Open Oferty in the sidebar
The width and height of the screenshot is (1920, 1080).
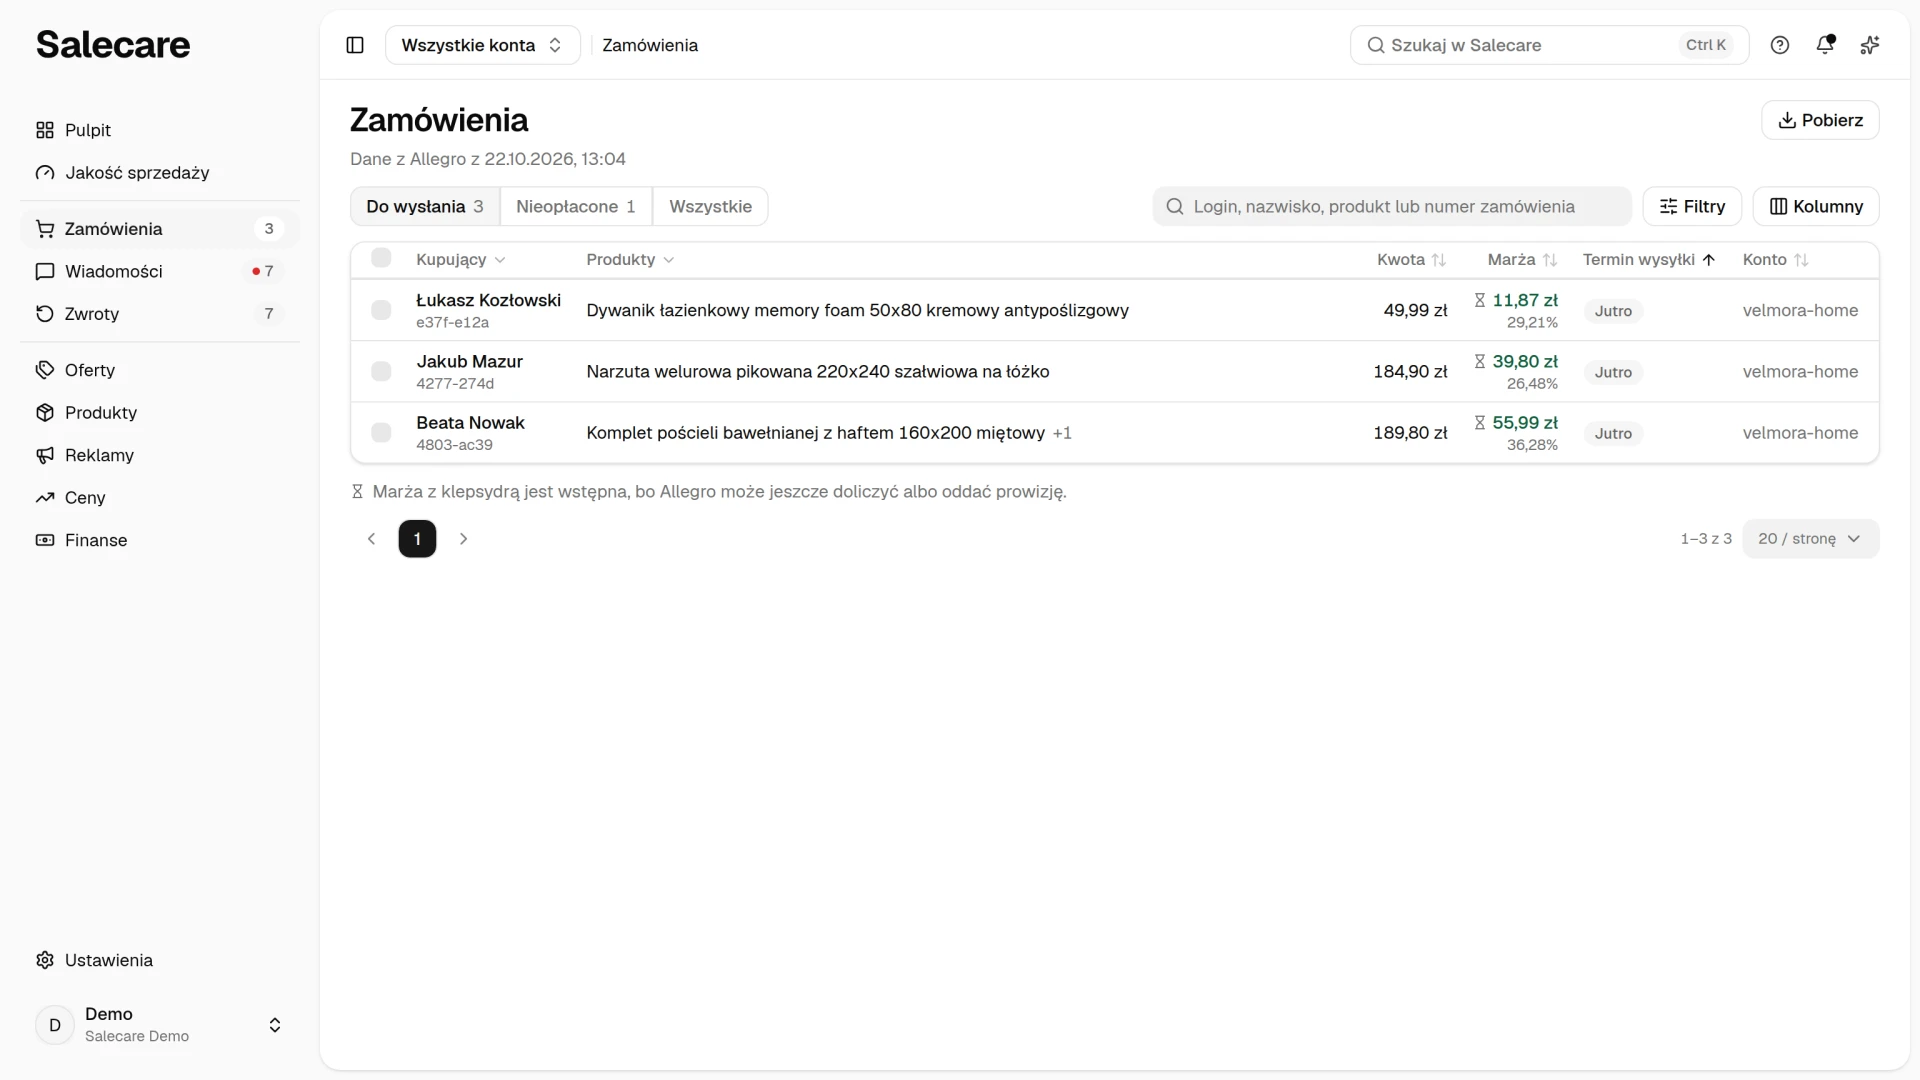point(160,370)
